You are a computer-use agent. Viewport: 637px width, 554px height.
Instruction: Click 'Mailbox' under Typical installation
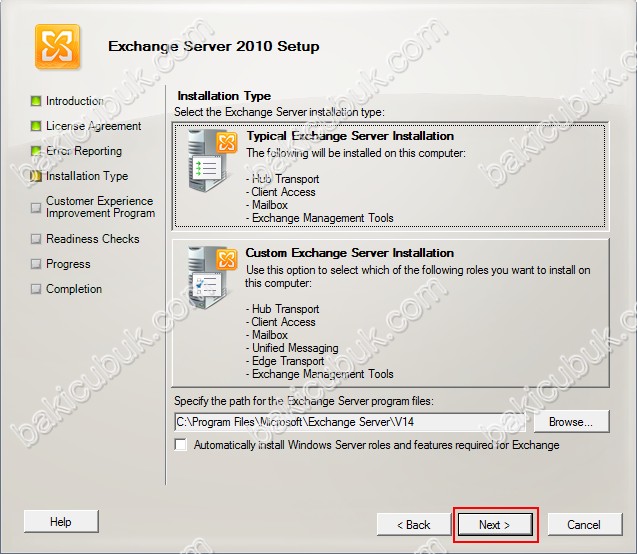tap(270, 205)
